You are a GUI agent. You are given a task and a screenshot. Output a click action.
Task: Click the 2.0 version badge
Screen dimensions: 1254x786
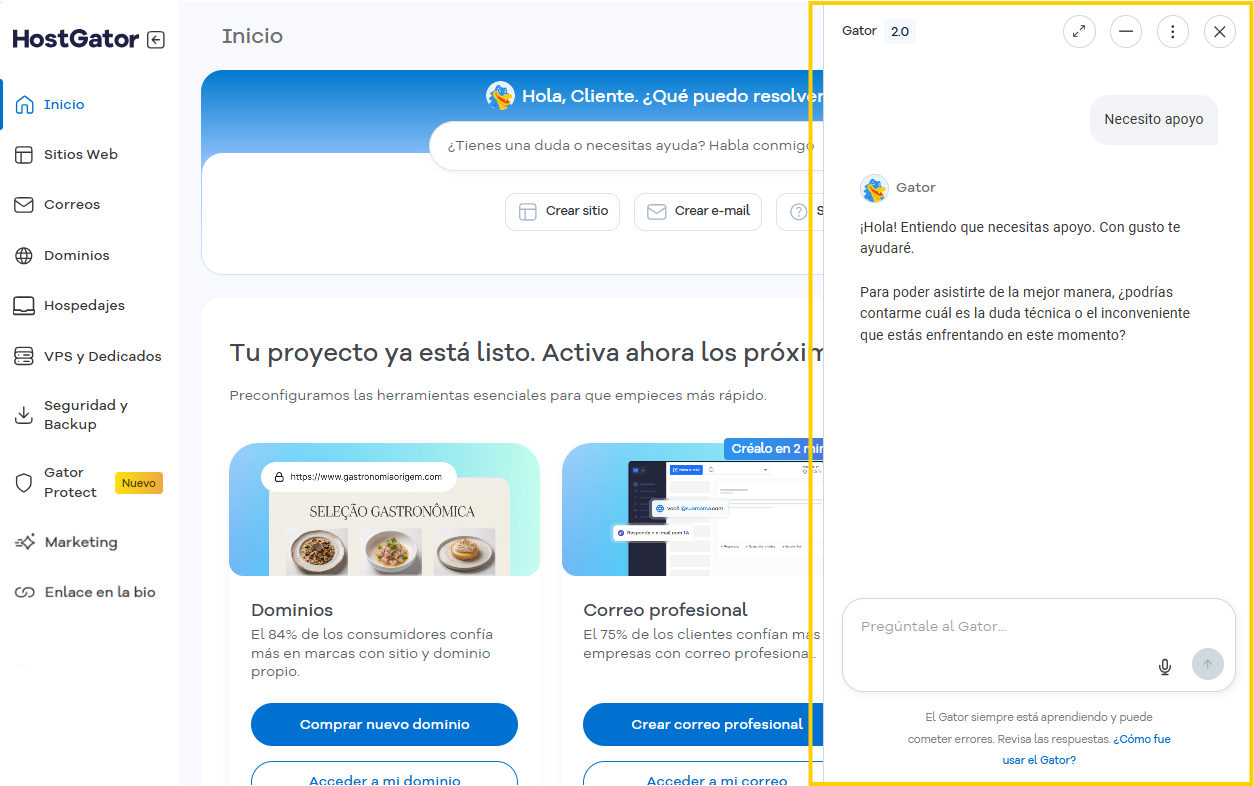[900, 32]
